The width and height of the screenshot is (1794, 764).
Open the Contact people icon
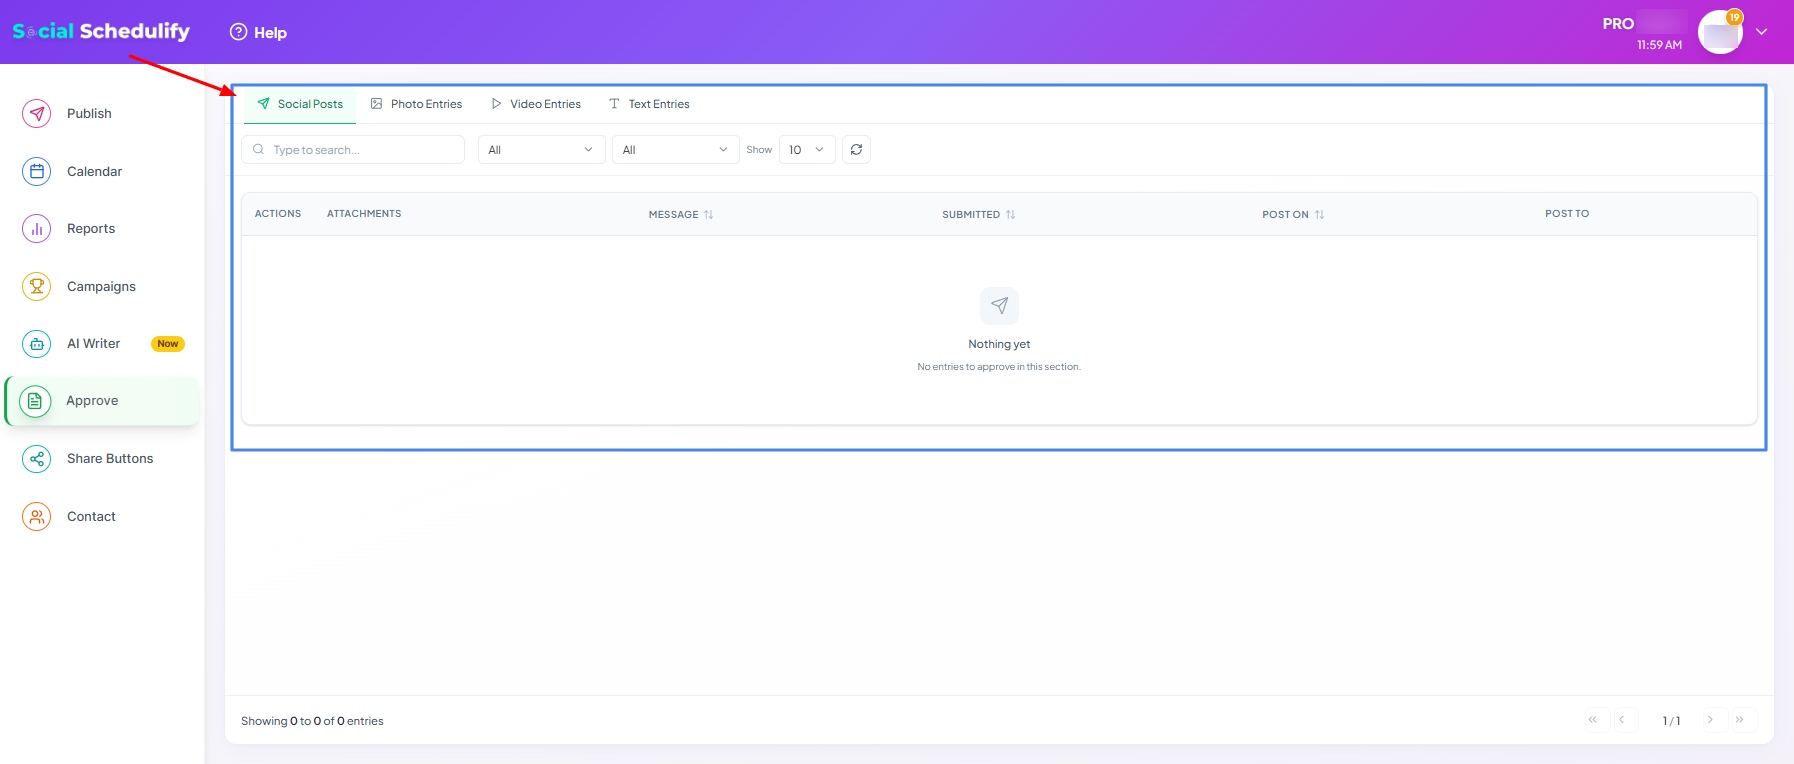(37, 517)
